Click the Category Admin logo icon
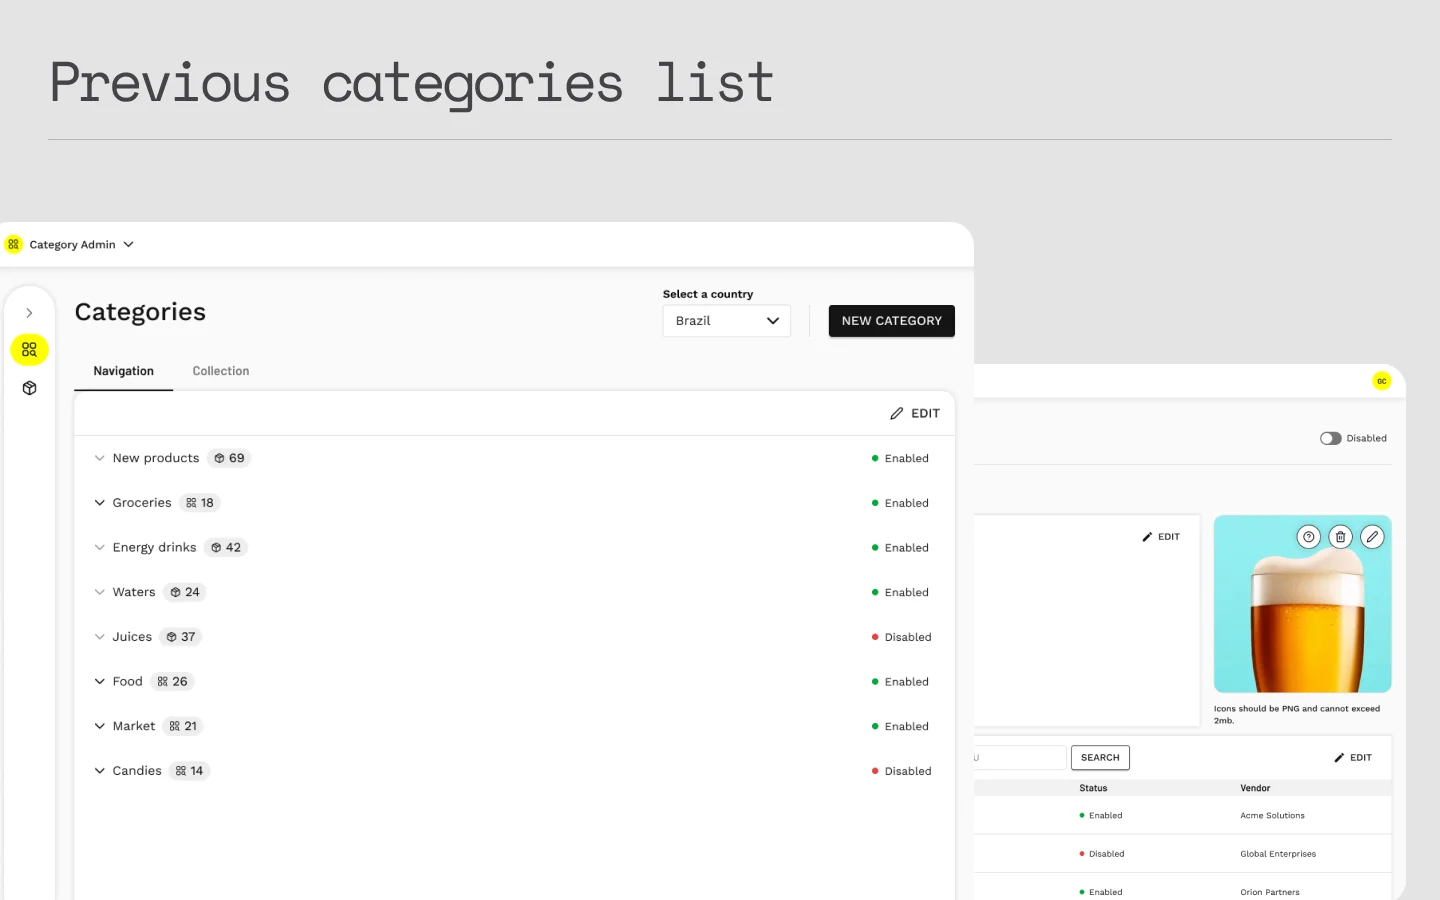The width and height of the screenshot is (1440, 900). (13, 244)
